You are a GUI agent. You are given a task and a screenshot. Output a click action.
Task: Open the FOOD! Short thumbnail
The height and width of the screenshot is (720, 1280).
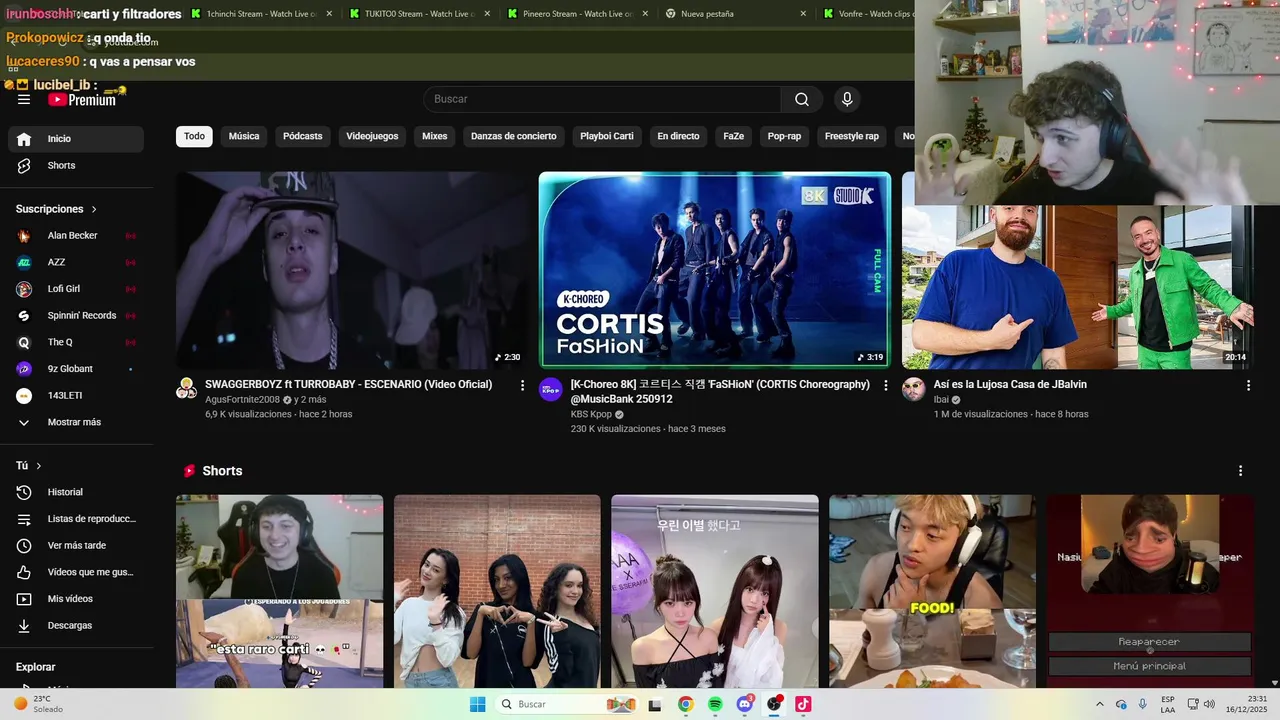[932, 591]
